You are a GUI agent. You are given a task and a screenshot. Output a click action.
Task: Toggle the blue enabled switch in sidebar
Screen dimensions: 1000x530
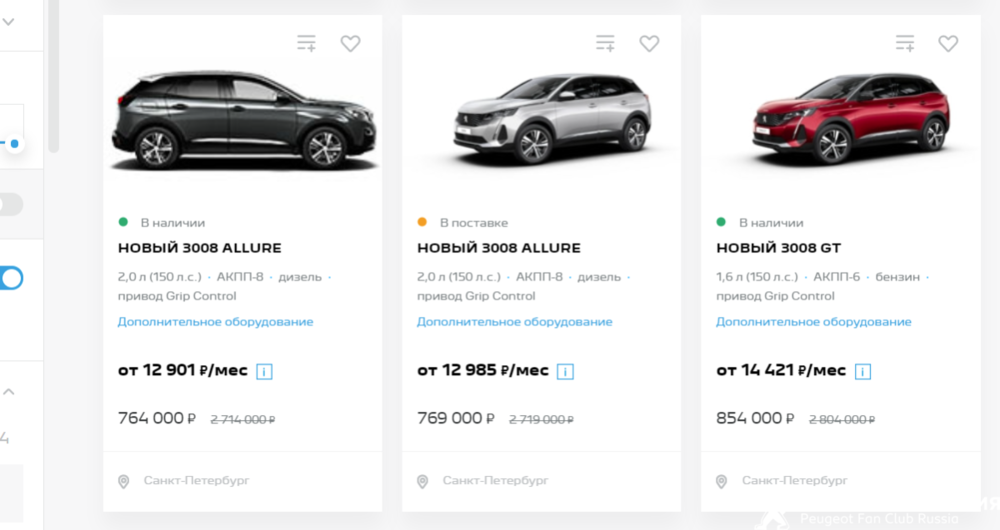point(12,278)
